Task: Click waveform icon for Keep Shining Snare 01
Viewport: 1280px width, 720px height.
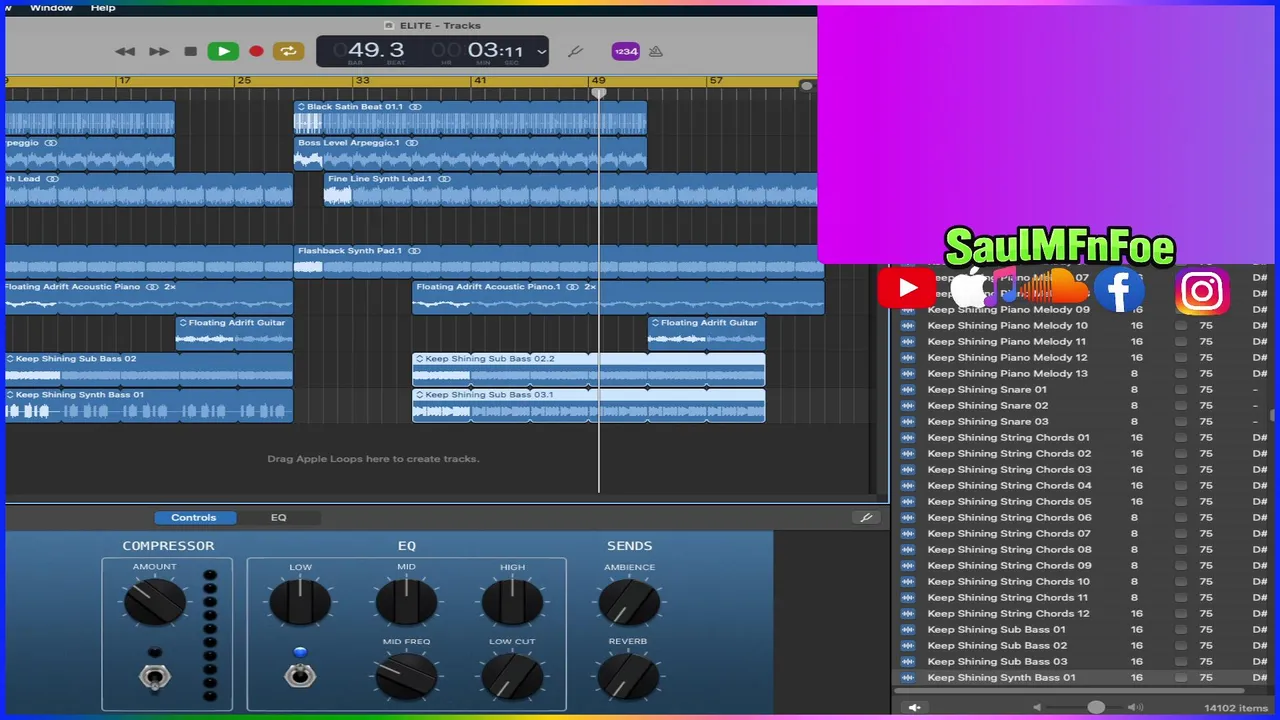Action: [x=908, y=389]
